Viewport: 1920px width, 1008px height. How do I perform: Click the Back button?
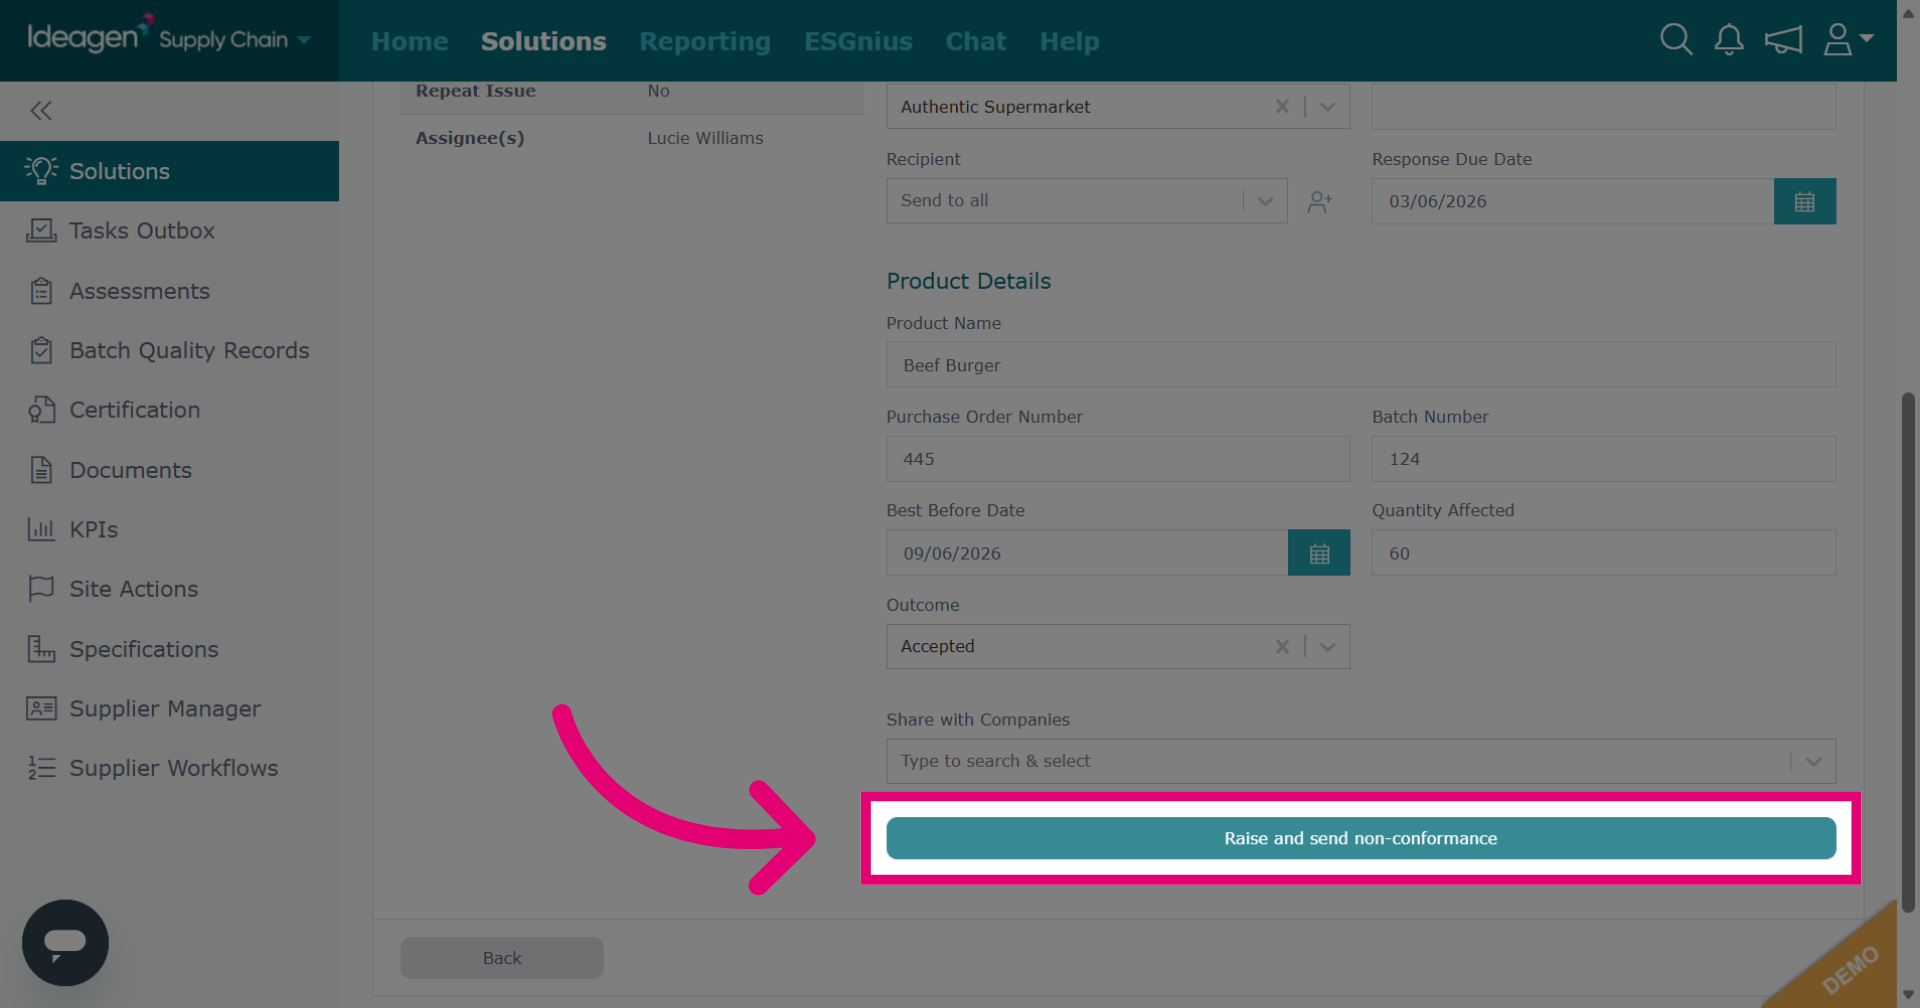502,958
